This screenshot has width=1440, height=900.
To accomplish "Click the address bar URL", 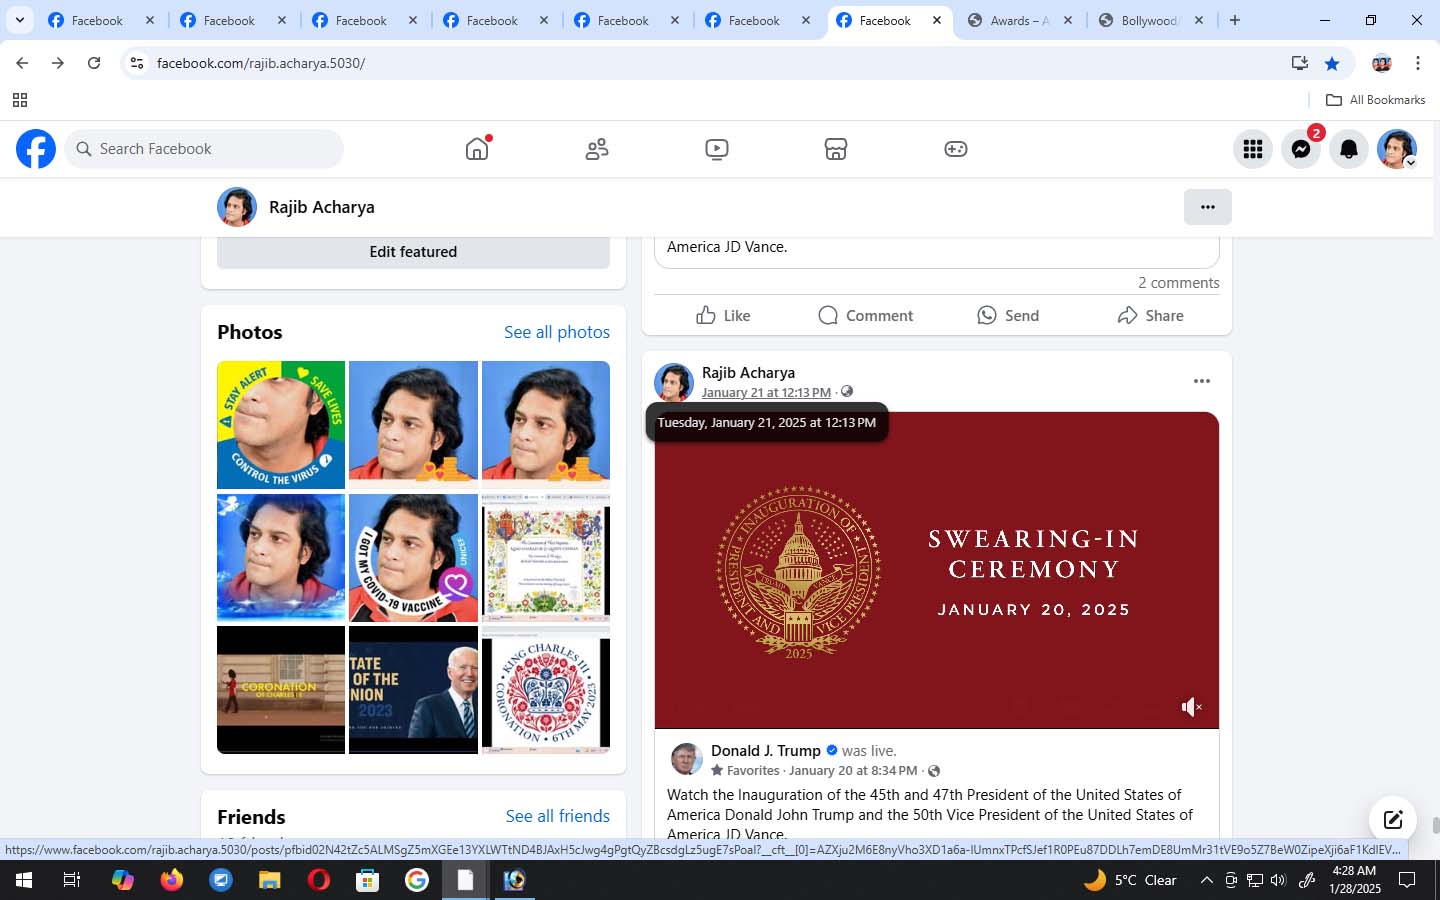I will [x=261, y=63].
